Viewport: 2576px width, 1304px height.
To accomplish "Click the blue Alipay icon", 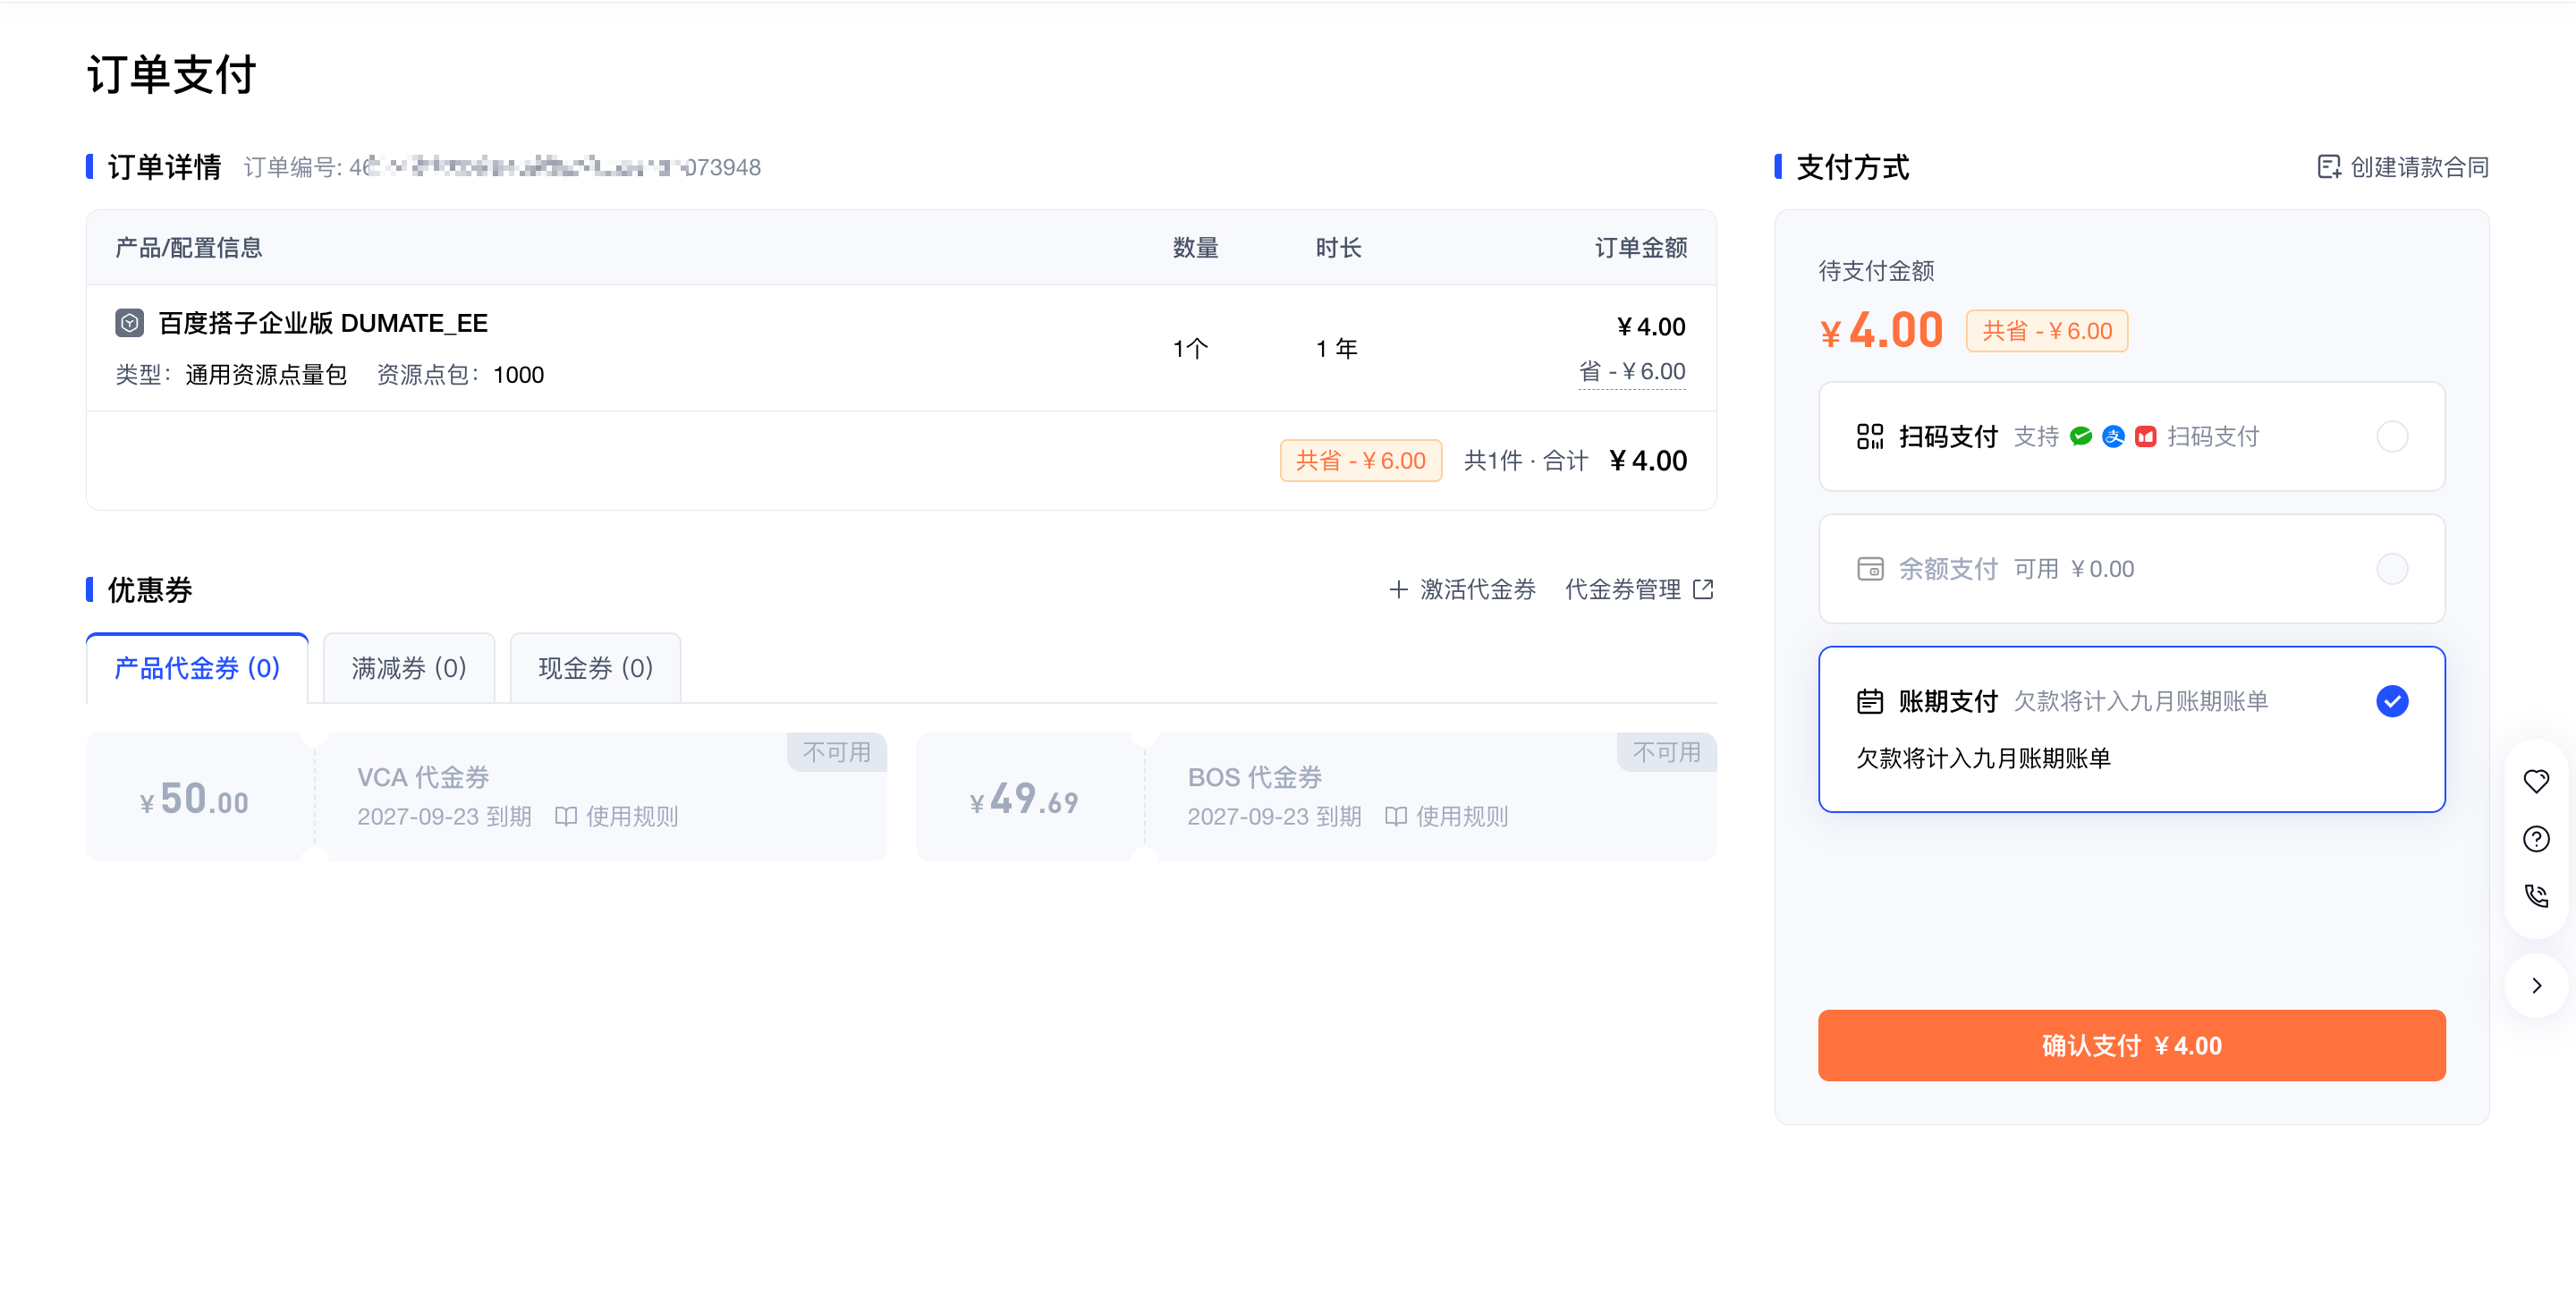I will [2113, 437].
